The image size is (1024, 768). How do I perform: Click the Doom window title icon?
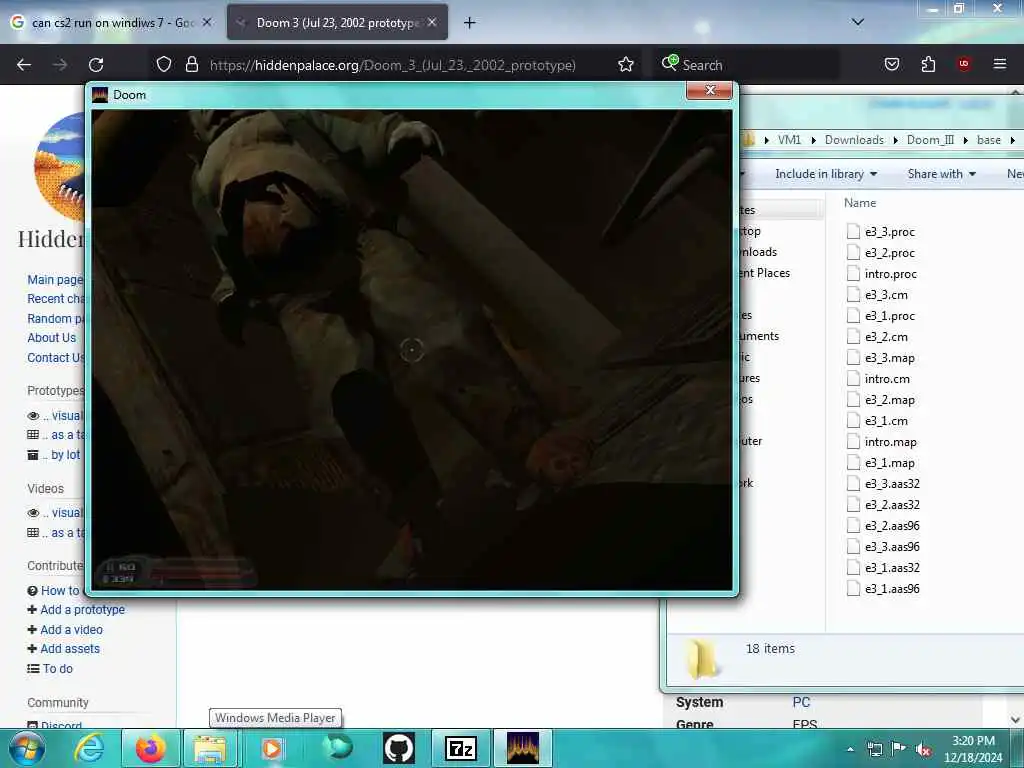click(100, 95)
